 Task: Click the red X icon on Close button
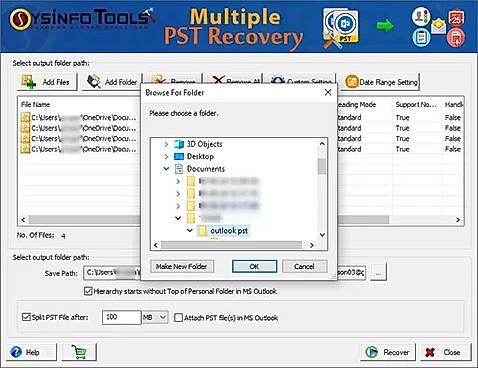(430, 352)
